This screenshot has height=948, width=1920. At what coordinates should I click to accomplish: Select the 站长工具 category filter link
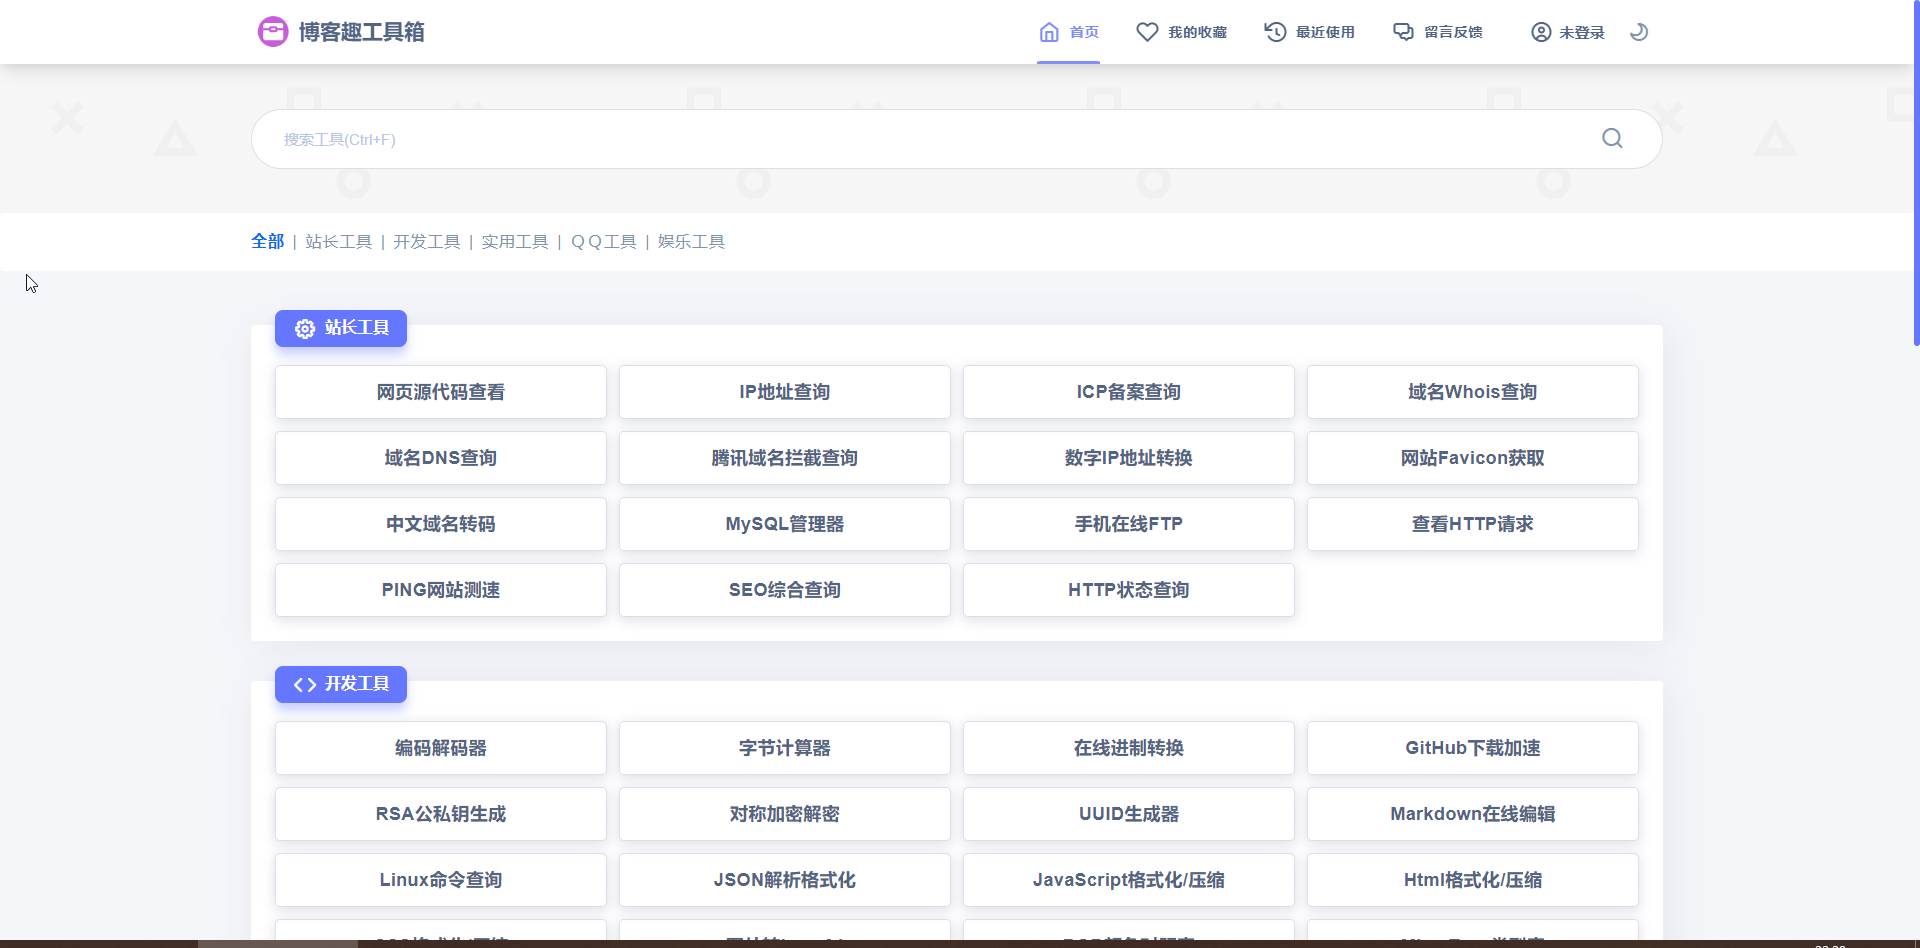(x=338, y=241)
